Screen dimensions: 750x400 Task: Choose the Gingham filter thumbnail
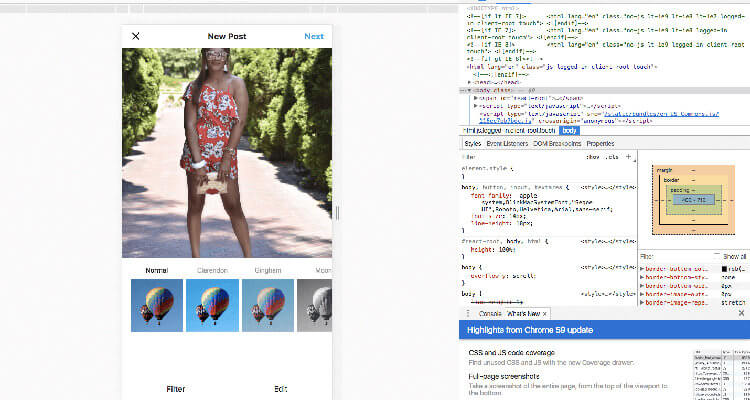pos(264,303)
